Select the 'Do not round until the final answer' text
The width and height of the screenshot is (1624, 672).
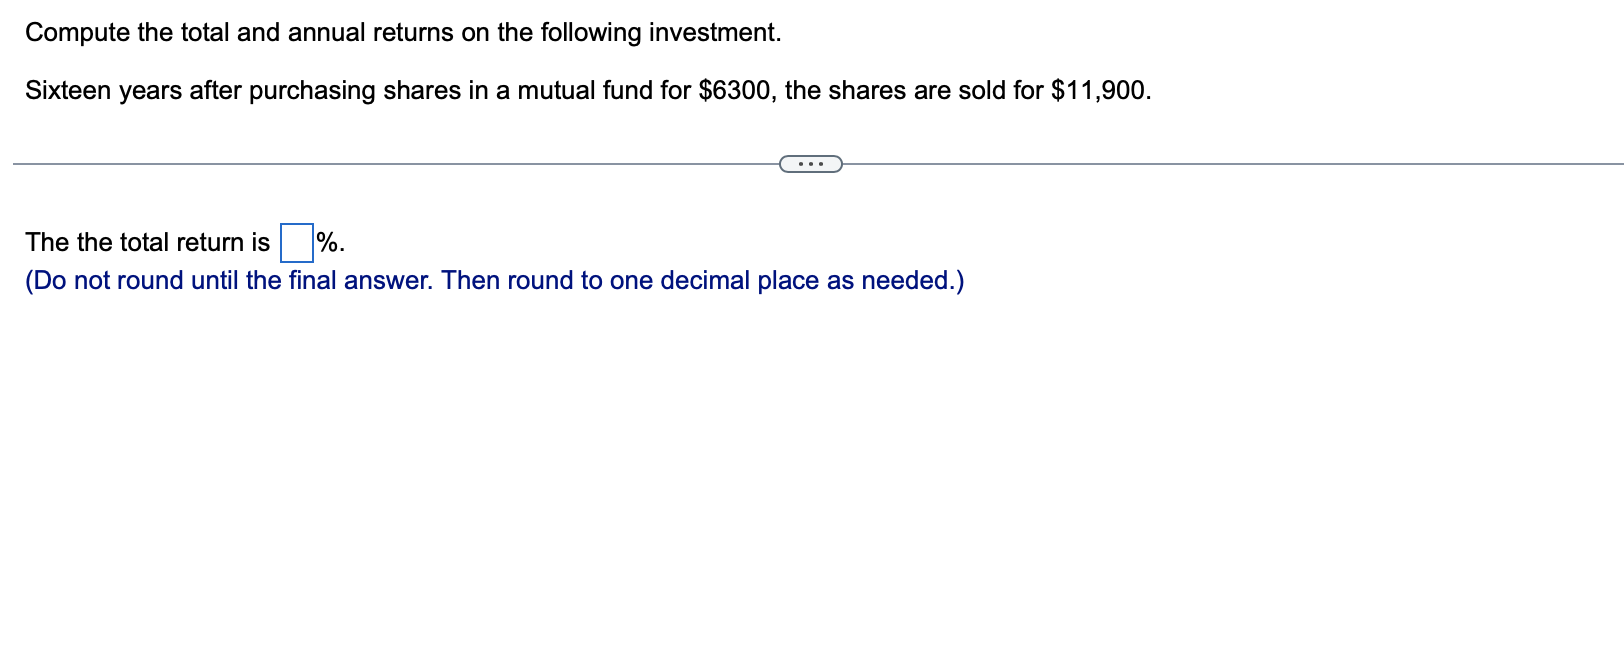point(493,280)
